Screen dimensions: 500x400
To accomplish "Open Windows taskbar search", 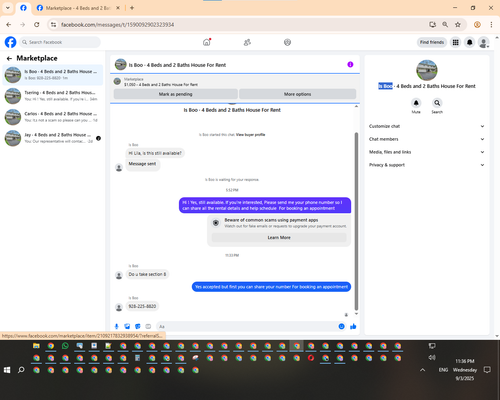I will click(21, 370).
